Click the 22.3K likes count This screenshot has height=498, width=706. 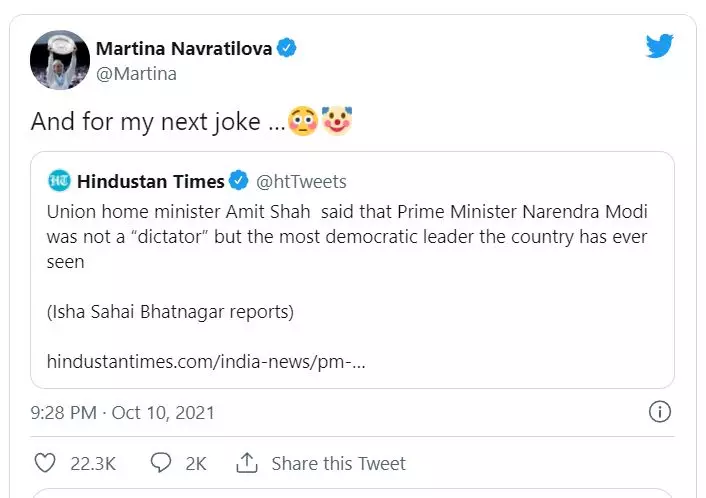(x=93, y=463)
